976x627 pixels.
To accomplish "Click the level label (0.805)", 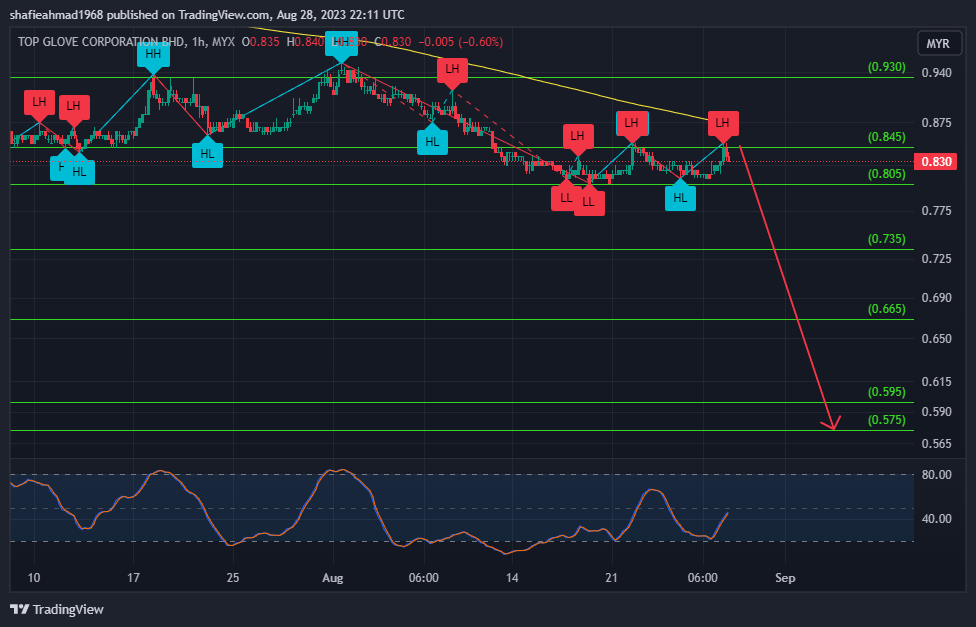I will [886, 174].
